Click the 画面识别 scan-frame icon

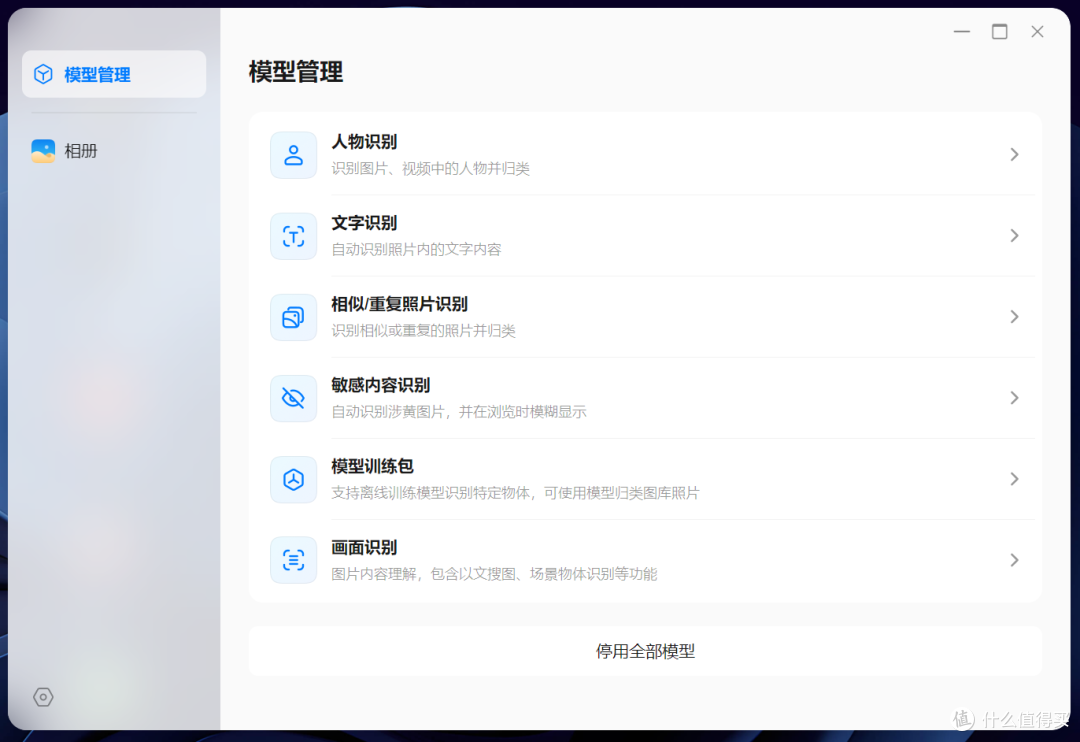click(293, 560)
